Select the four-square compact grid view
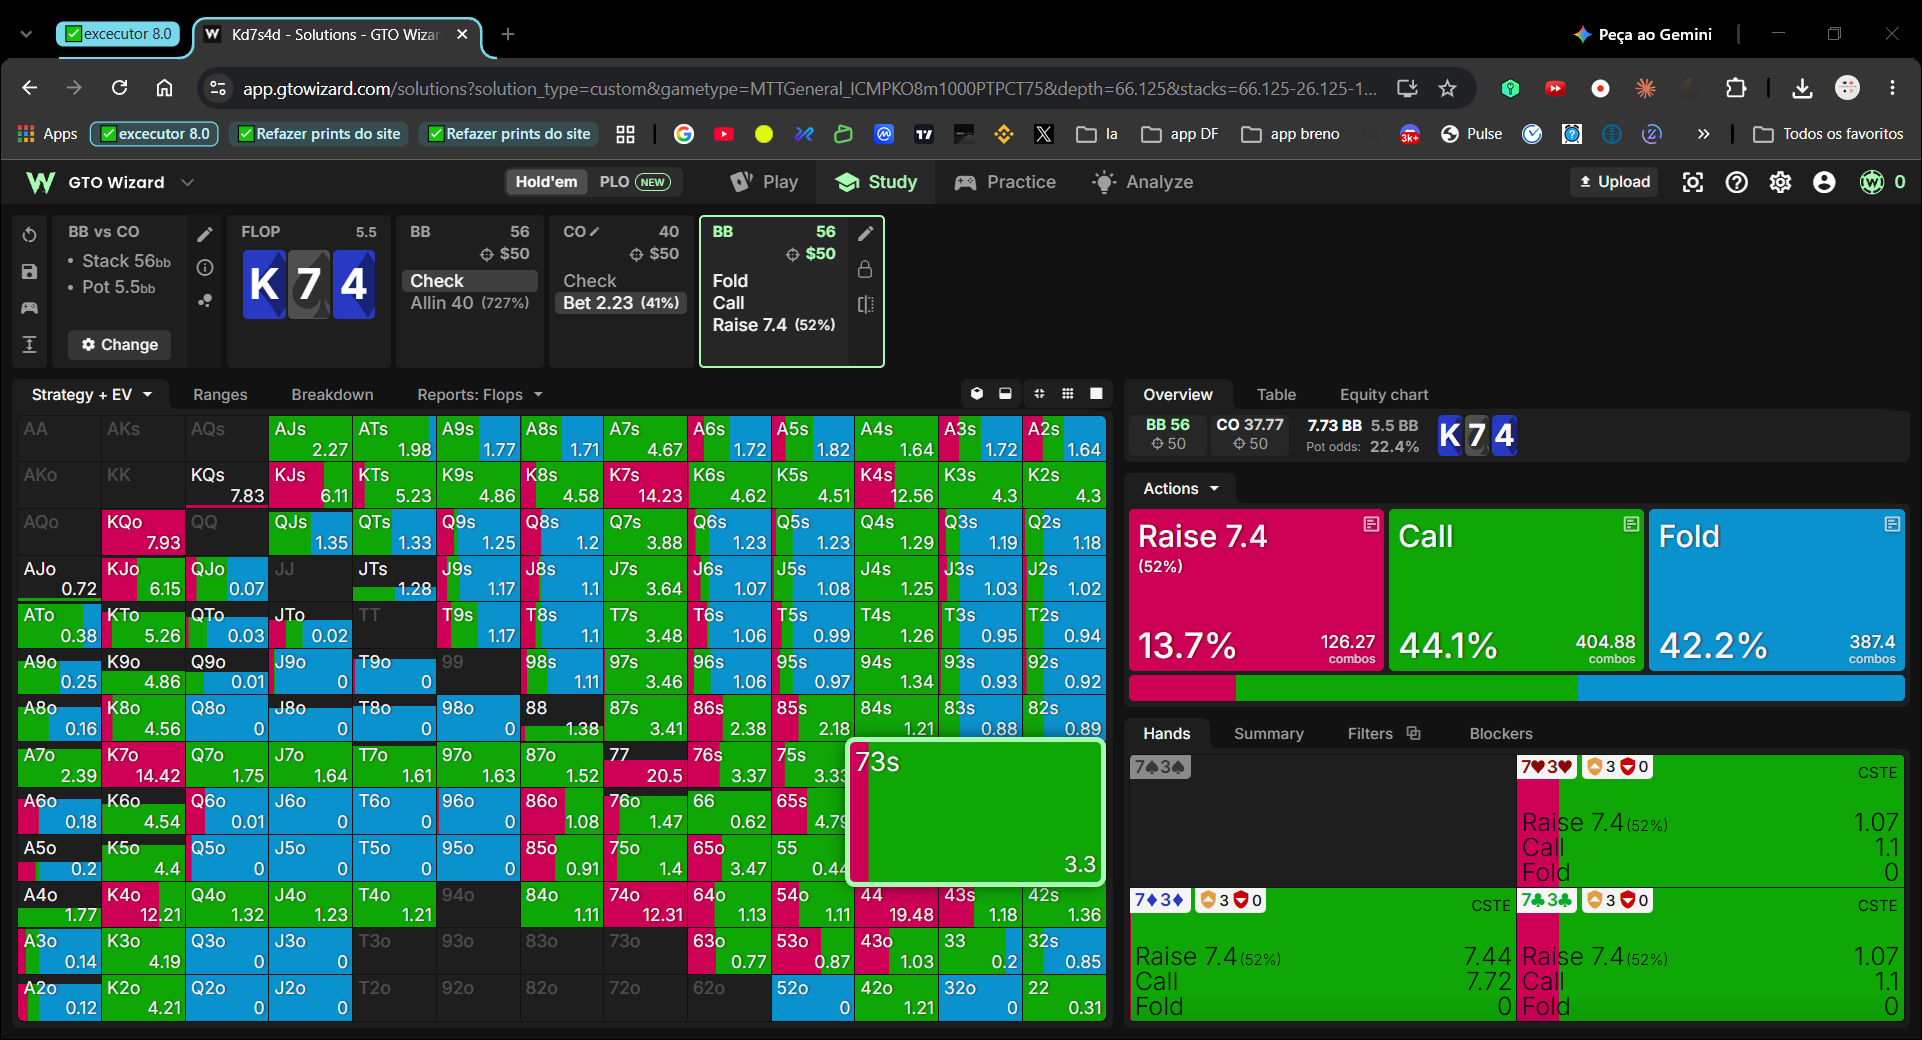This screenshot has height=1040, width=1922. pos(1039,394)
